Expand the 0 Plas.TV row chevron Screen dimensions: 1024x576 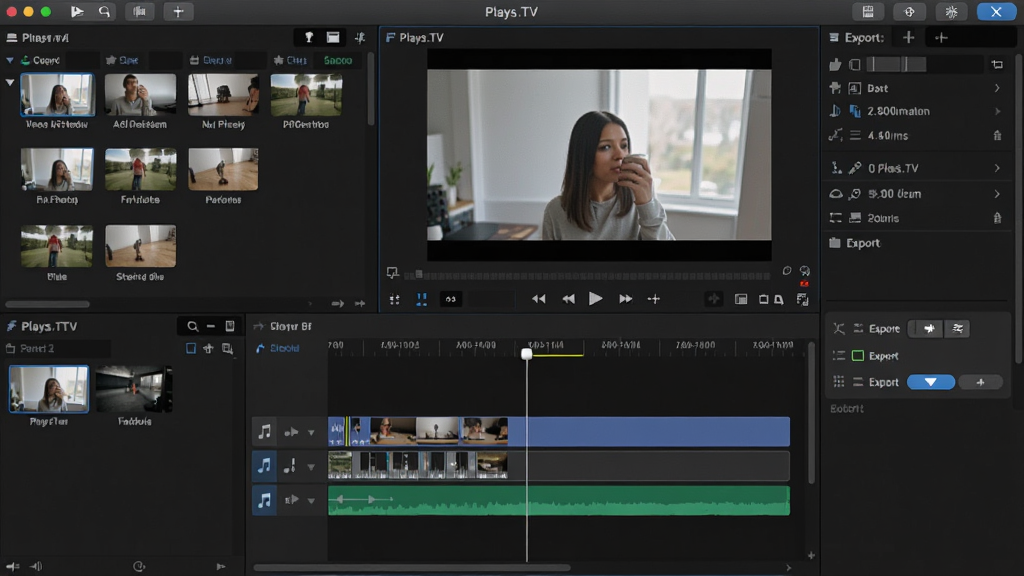click(x=997, y=168)
